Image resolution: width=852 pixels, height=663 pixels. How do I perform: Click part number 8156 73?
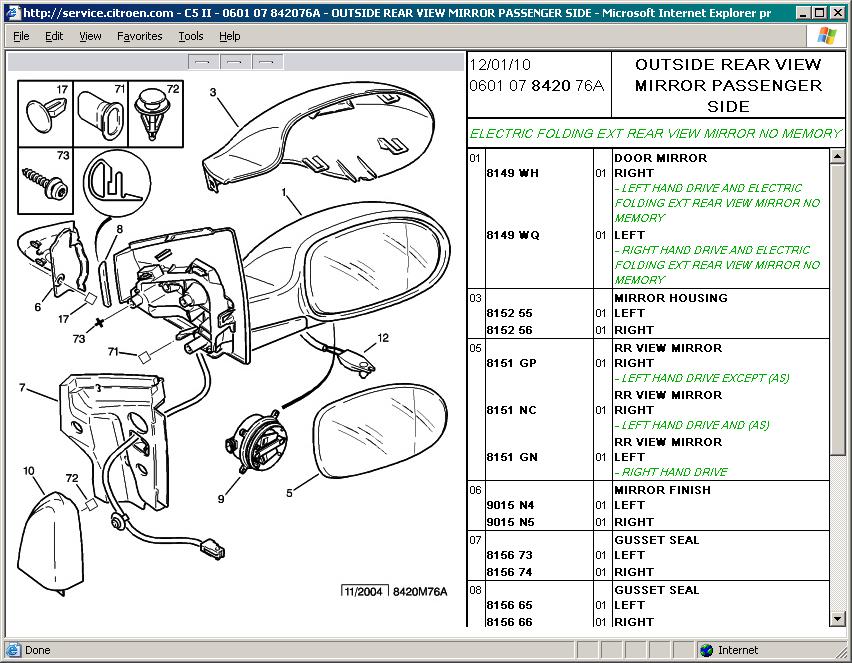point(509,555)
